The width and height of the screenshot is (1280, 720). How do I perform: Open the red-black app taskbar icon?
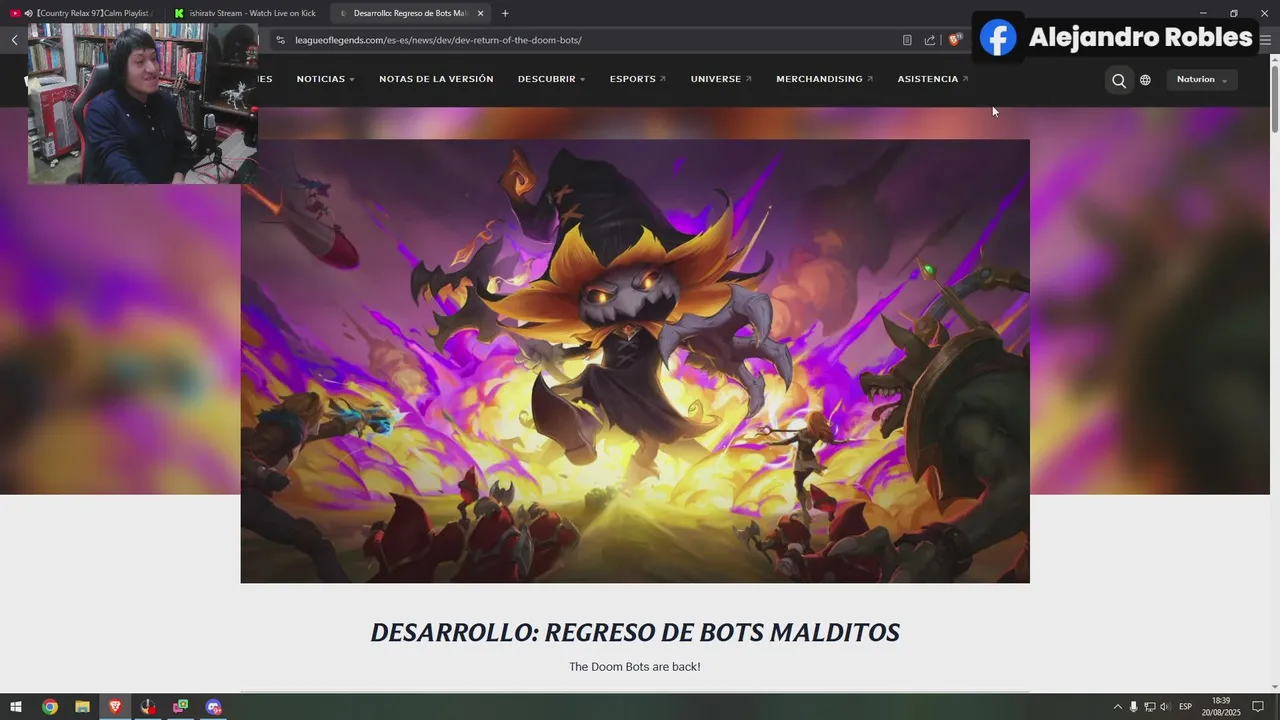coord(148,707)
